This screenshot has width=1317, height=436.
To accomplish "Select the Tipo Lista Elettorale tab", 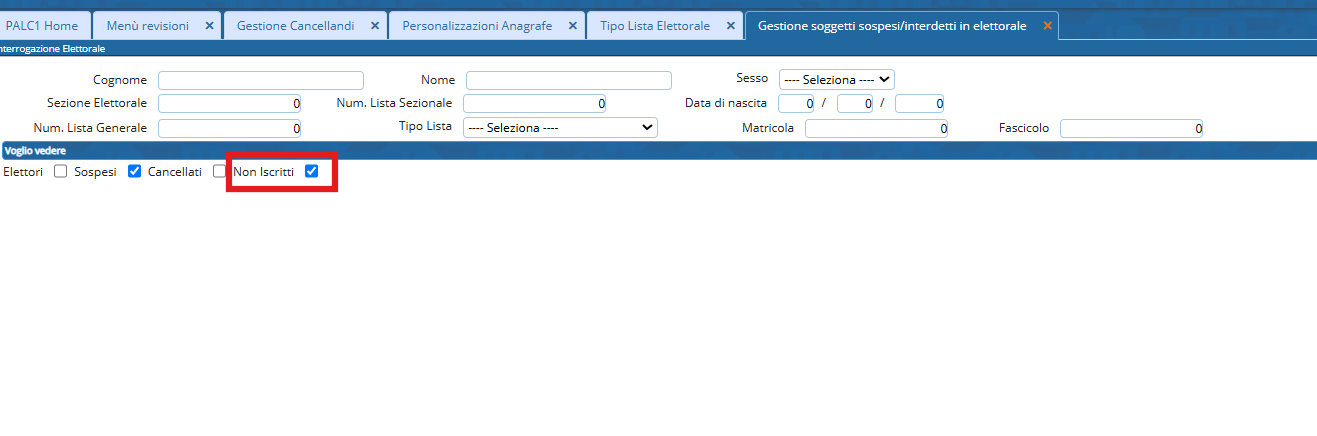I will [x=655, y=26].
